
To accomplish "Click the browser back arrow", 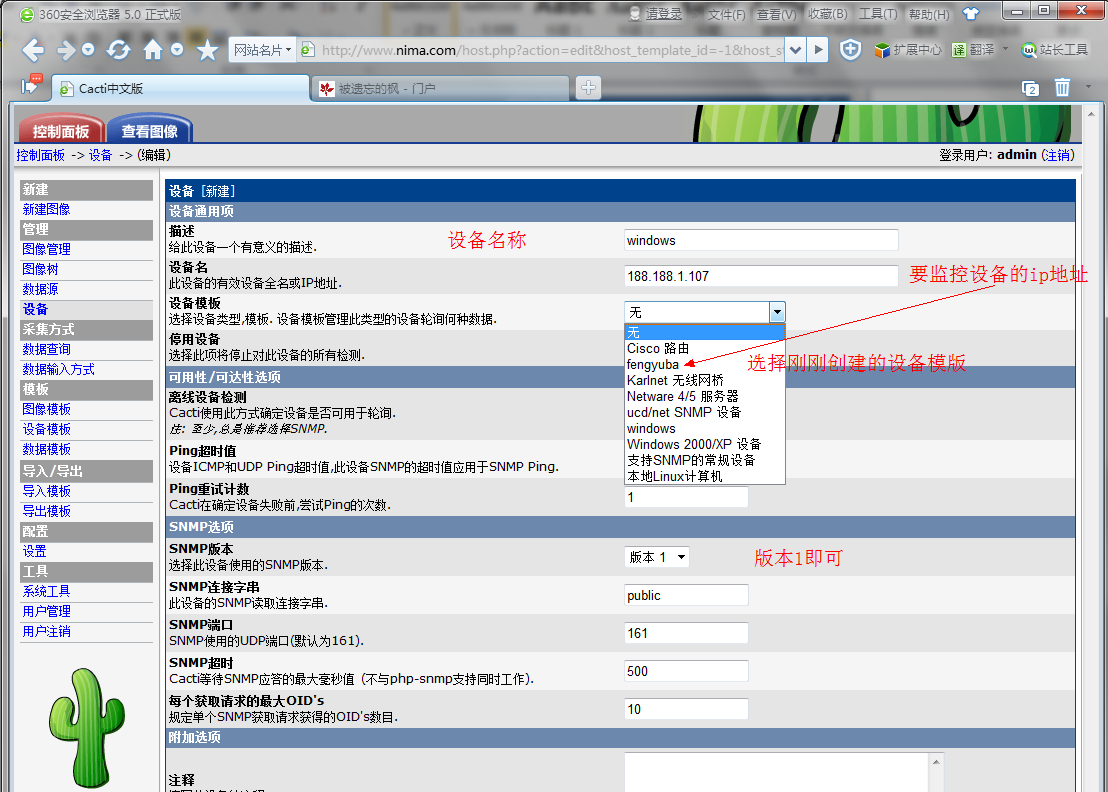I will 33,50.
